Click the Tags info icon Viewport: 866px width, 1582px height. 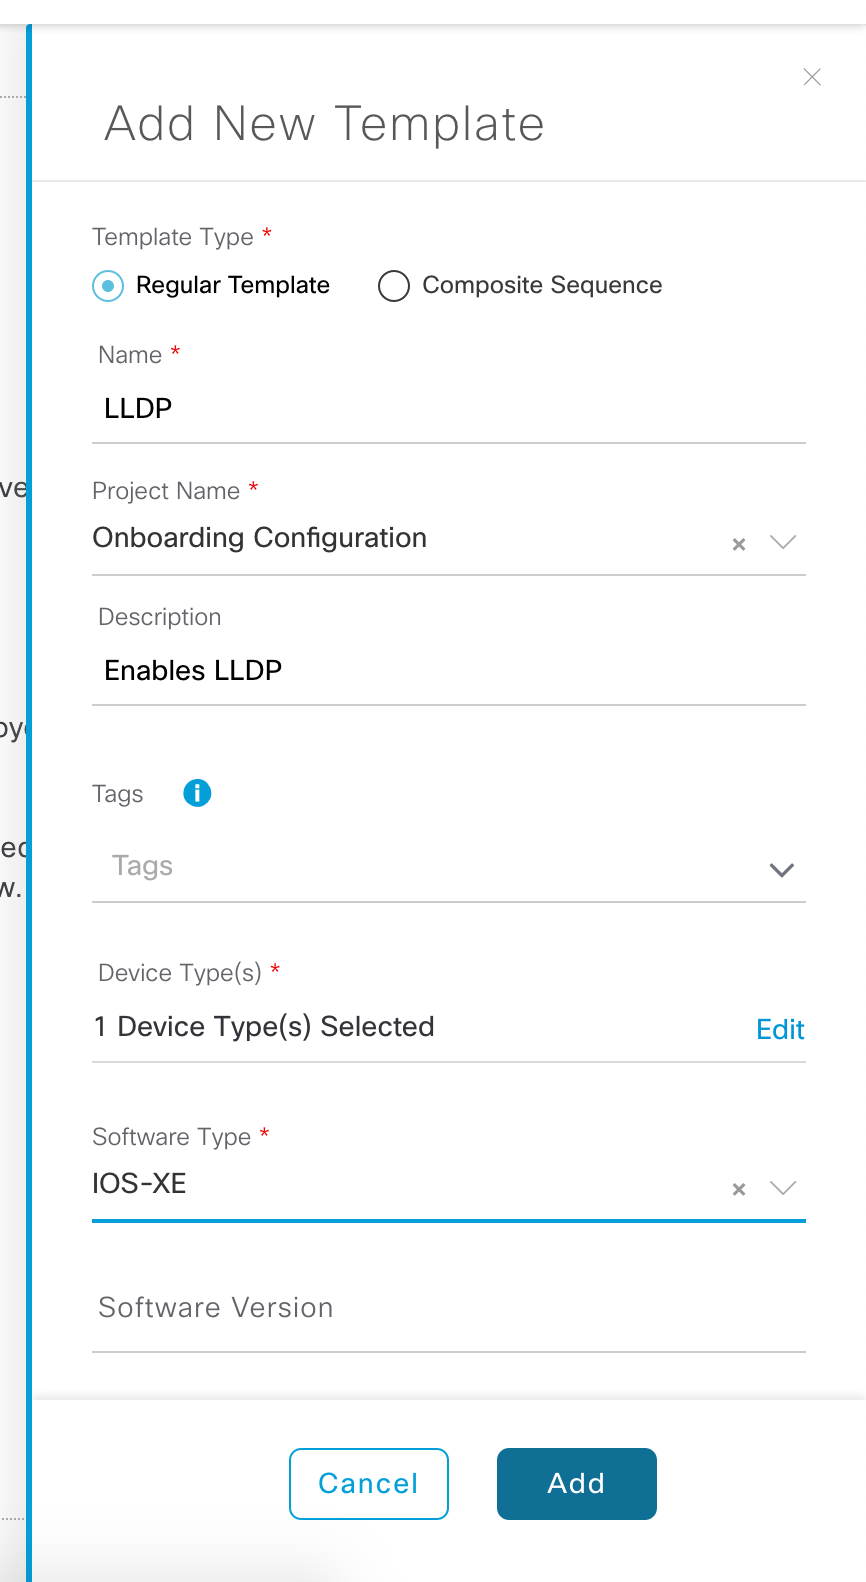(197, 793)
